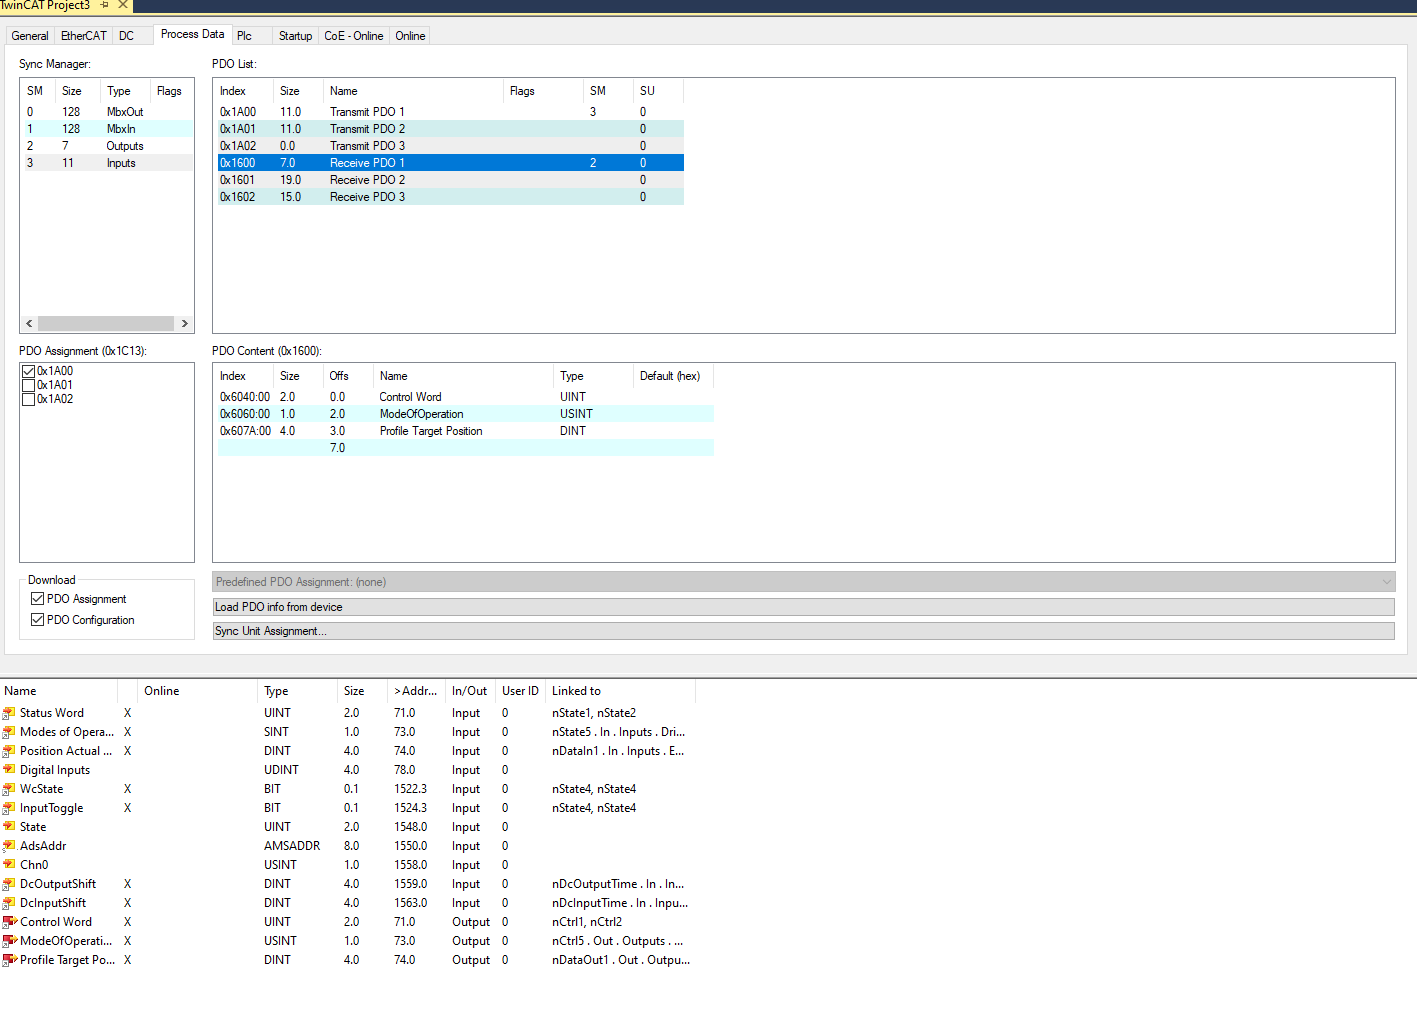1417x1019 pixels.
Task: Click the Profile Target Position output icon
Action: 9,960
